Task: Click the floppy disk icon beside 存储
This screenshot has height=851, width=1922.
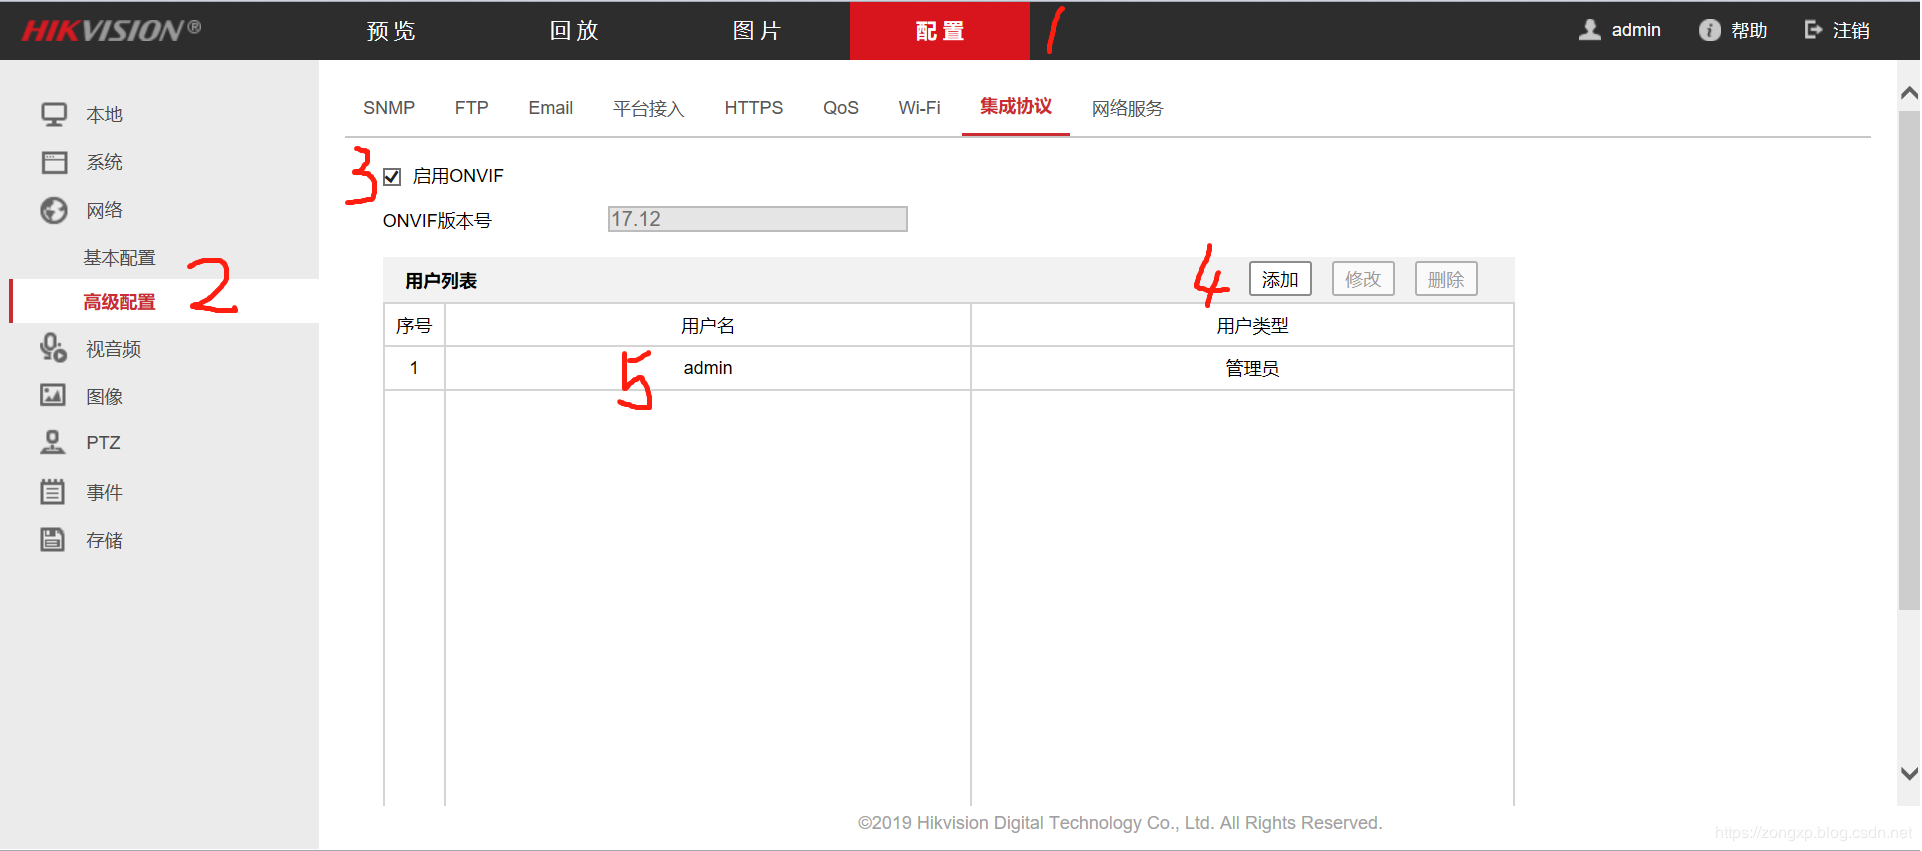Action: tap(53, 539)
